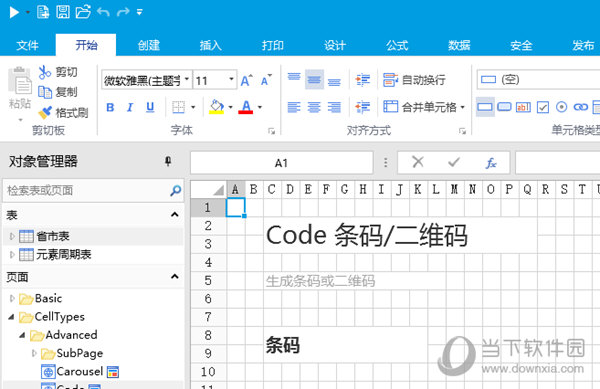Click the 复制 copy button

(58, 92)
